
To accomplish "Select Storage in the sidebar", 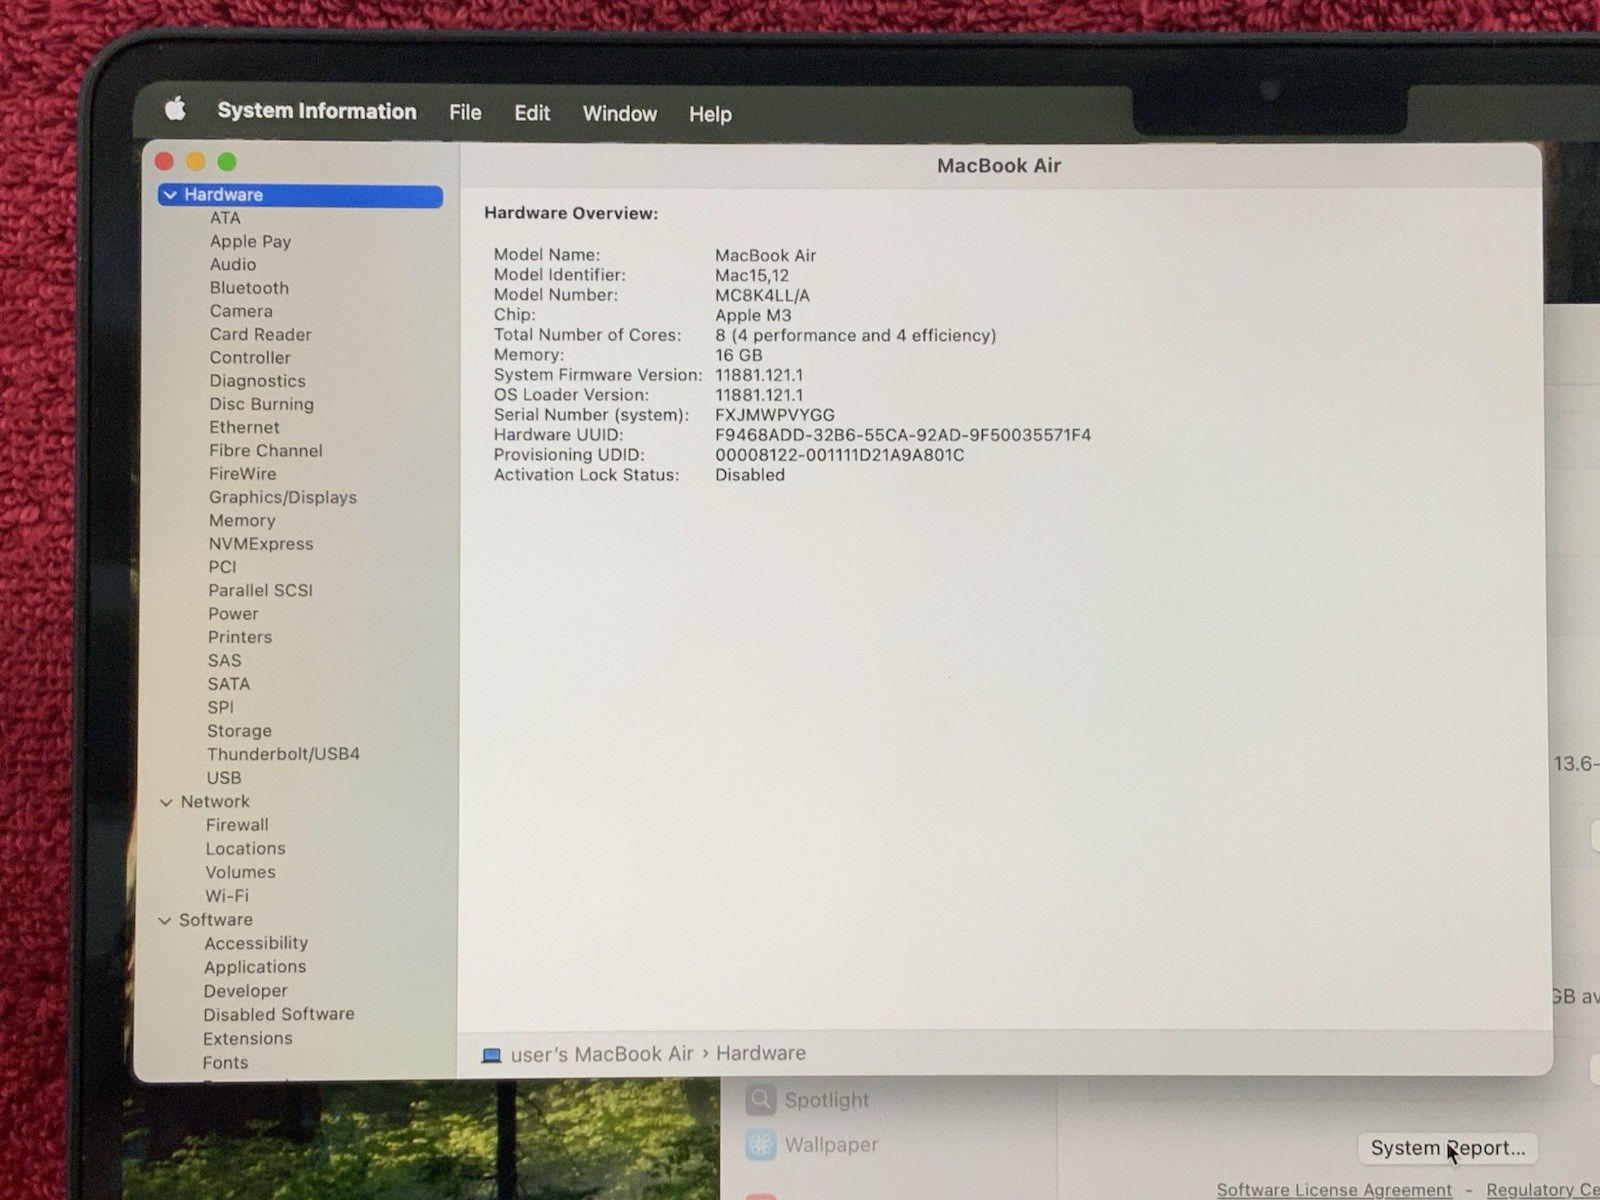I will [x=239, y=731].
